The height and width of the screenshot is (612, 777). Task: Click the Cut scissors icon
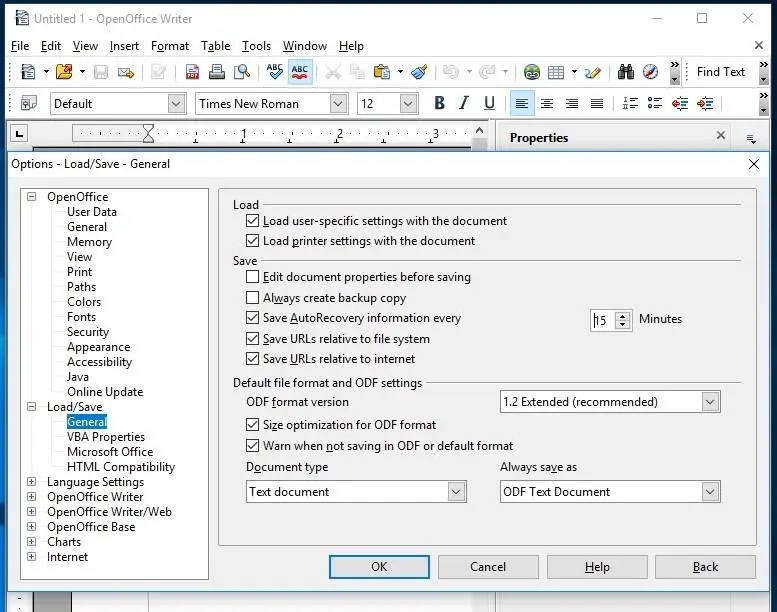click(333, 72)
